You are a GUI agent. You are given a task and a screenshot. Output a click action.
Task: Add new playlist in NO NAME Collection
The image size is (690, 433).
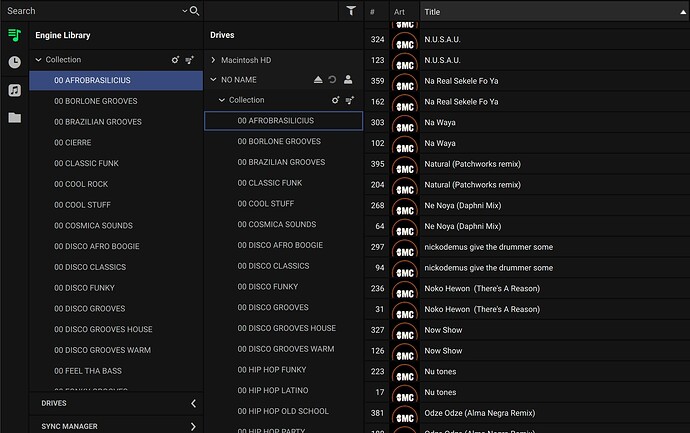coord(350,100)
